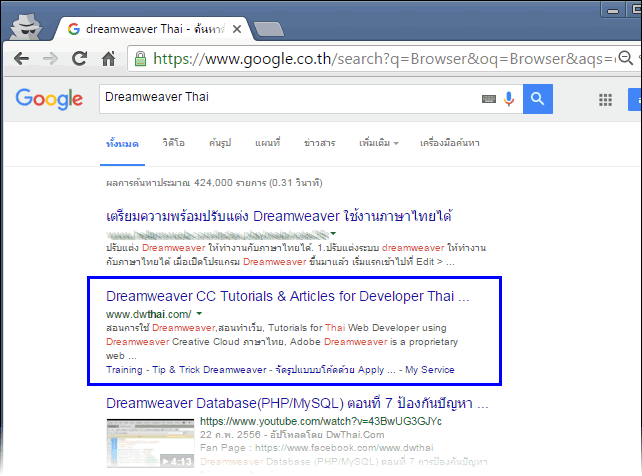Expand the dropdown arrow beside the blurred URL
642x476 pixels.
(333, 233)
